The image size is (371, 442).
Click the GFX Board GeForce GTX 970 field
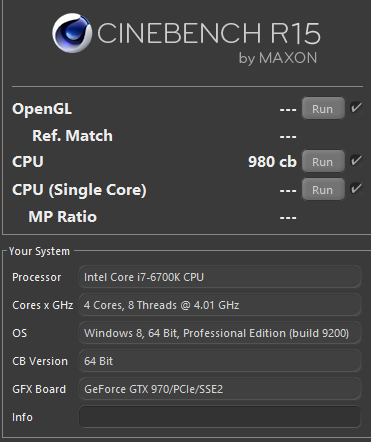coord(220,389)
